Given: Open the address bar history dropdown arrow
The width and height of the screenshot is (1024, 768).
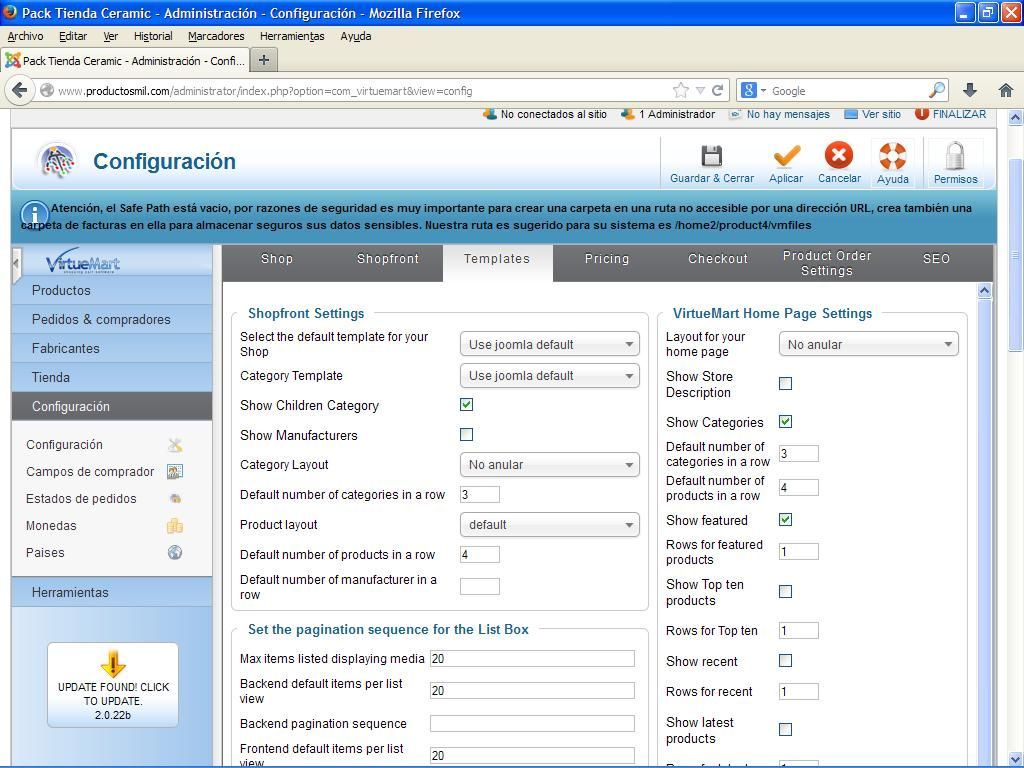Looking at the screenshot, I should point(699,91).
